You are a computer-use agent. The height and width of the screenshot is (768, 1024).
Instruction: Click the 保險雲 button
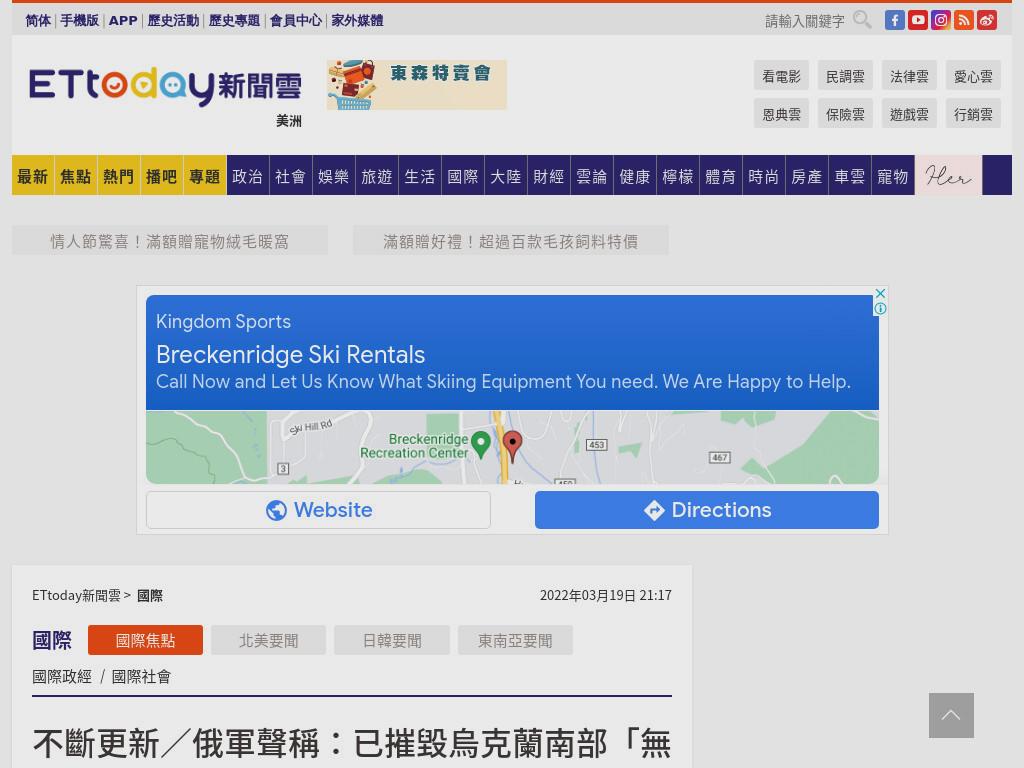(x=845, y=114)
